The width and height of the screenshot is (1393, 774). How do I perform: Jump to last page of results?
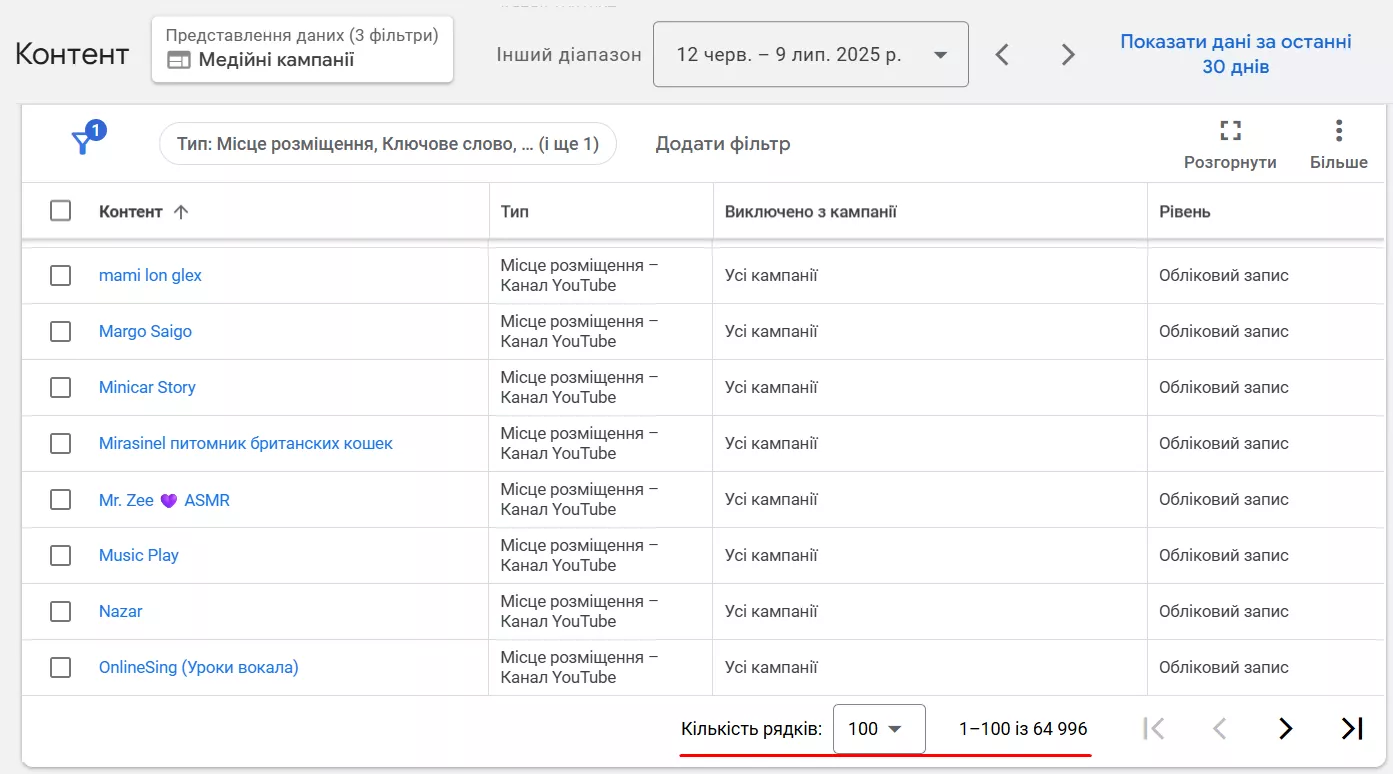1352,729
